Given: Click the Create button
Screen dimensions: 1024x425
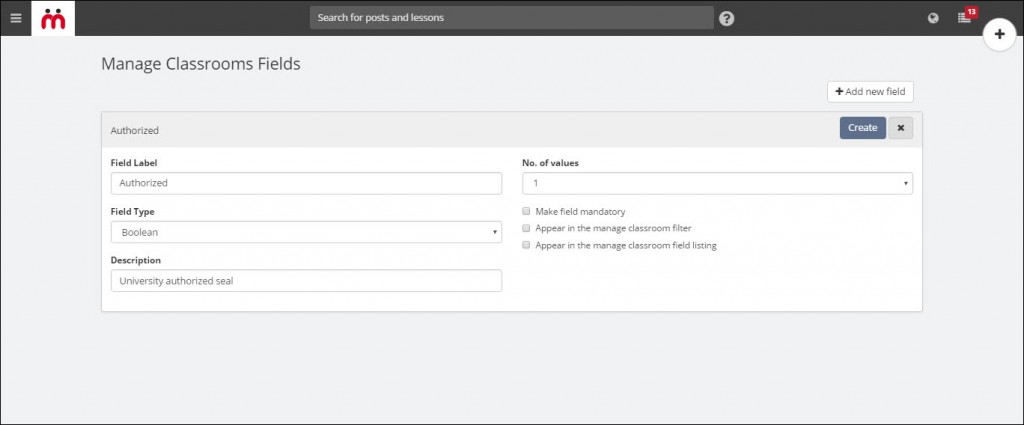Looking at the screenshot, I should [x=863, y=128].
